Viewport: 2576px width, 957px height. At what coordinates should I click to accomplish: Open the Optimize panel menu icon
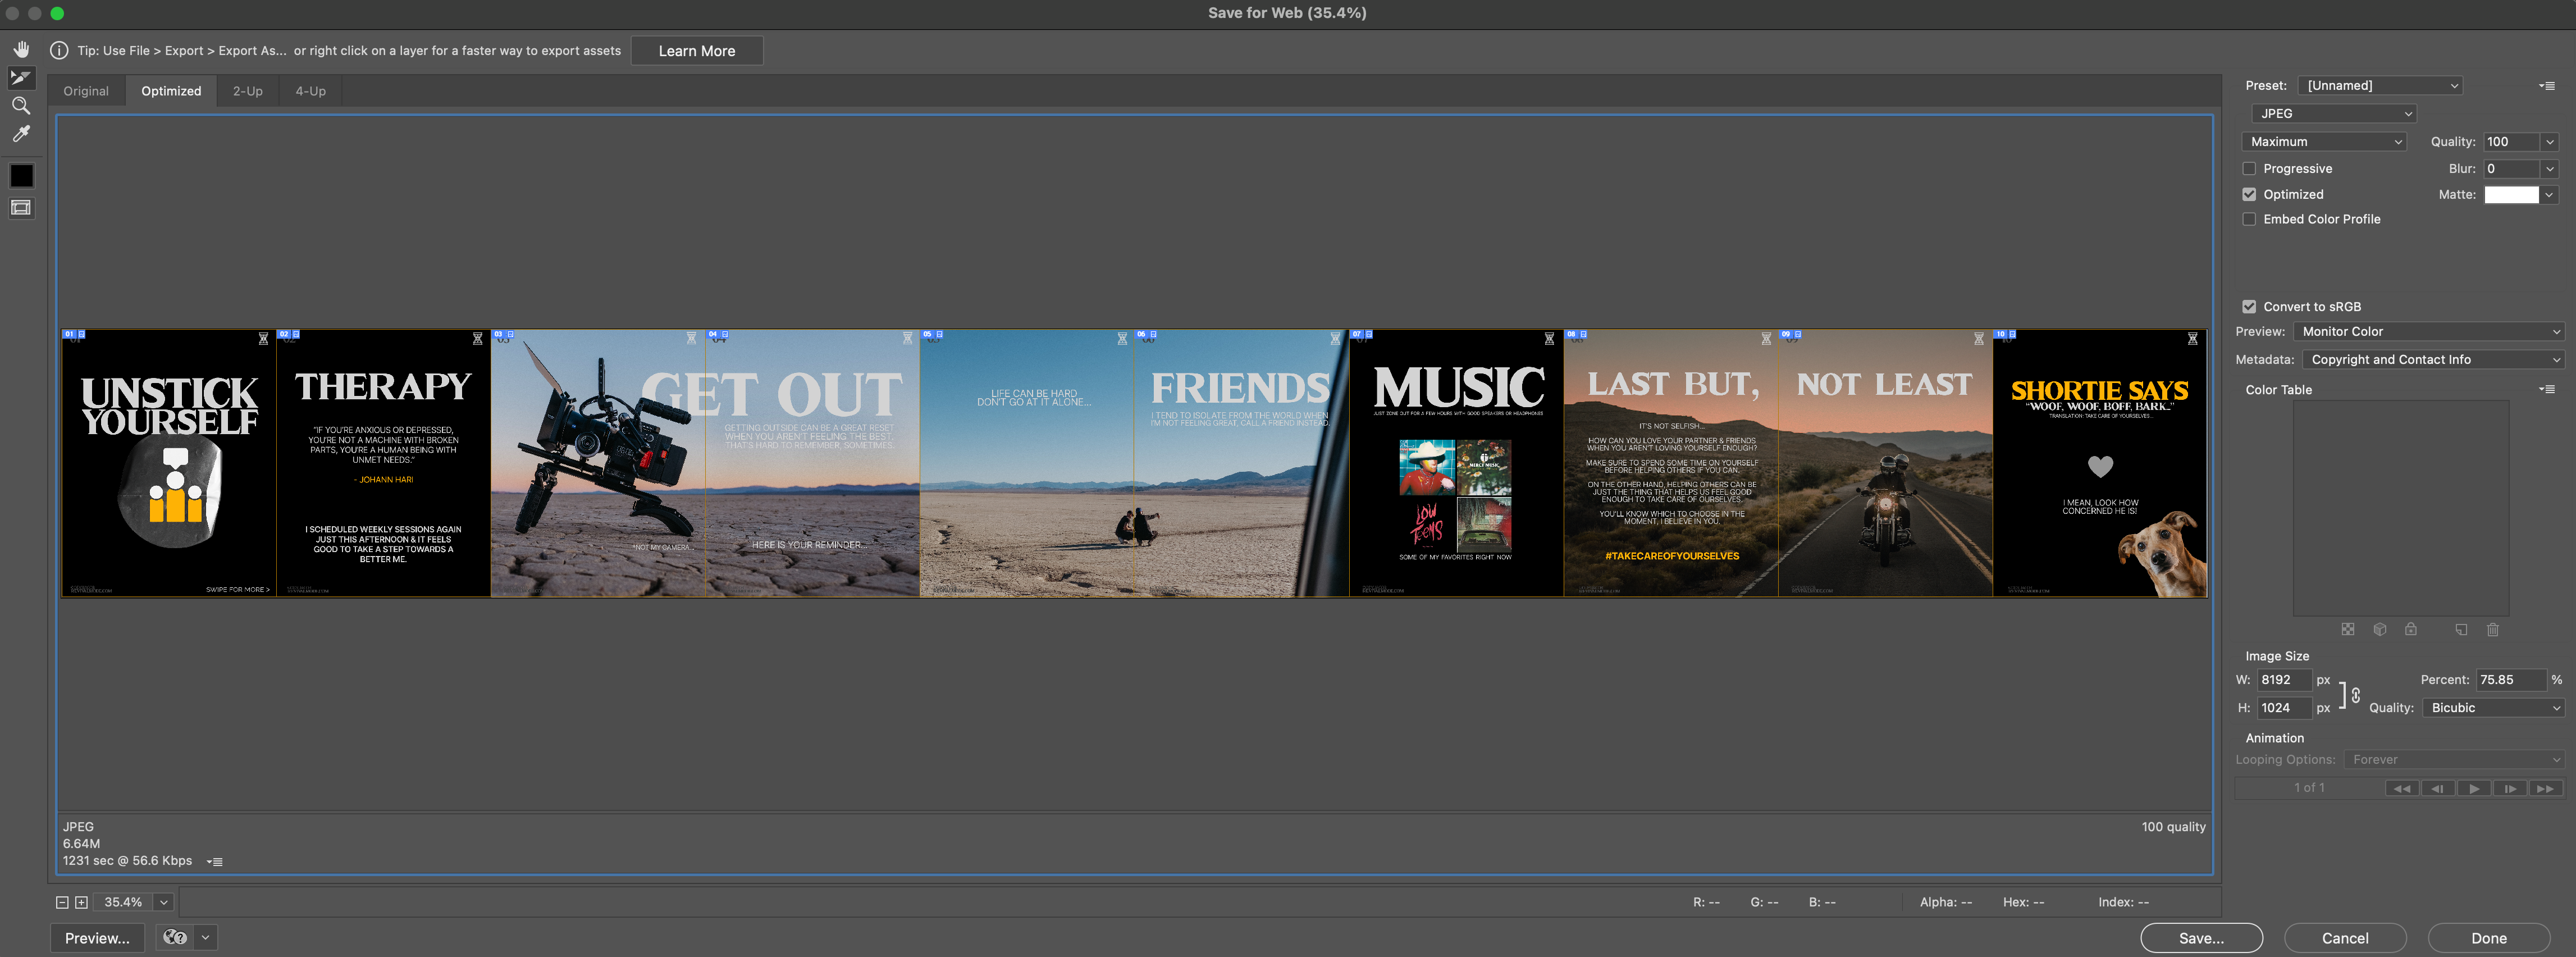pyautogui.click(x=2546, y=86)
